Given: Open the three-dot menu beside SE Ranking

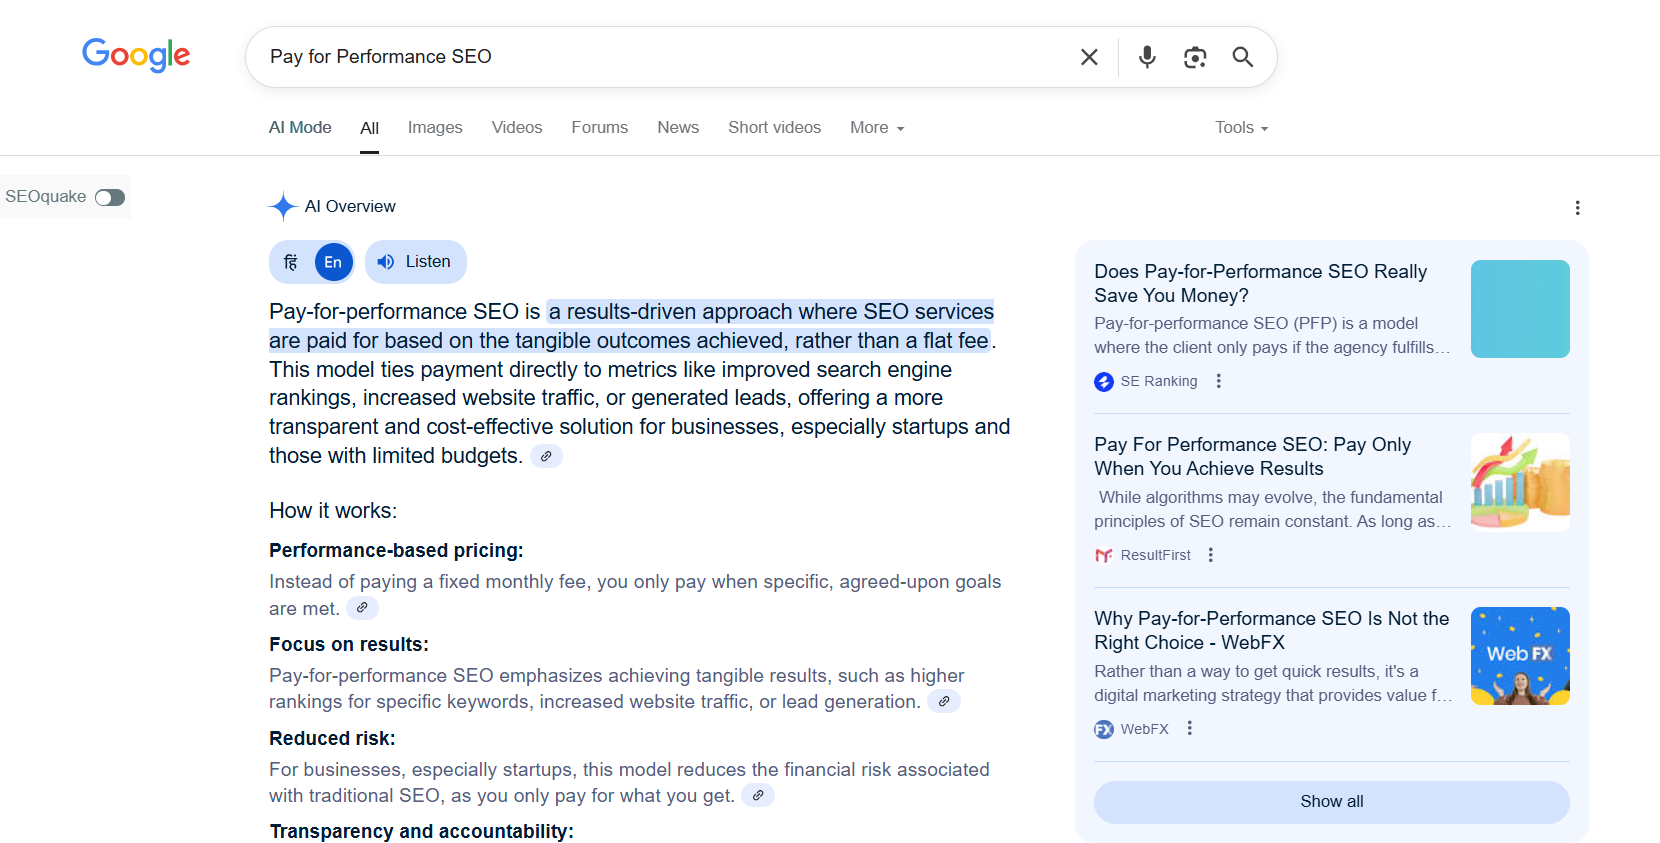Looking at the screenshot, I should pos(1218,381).
